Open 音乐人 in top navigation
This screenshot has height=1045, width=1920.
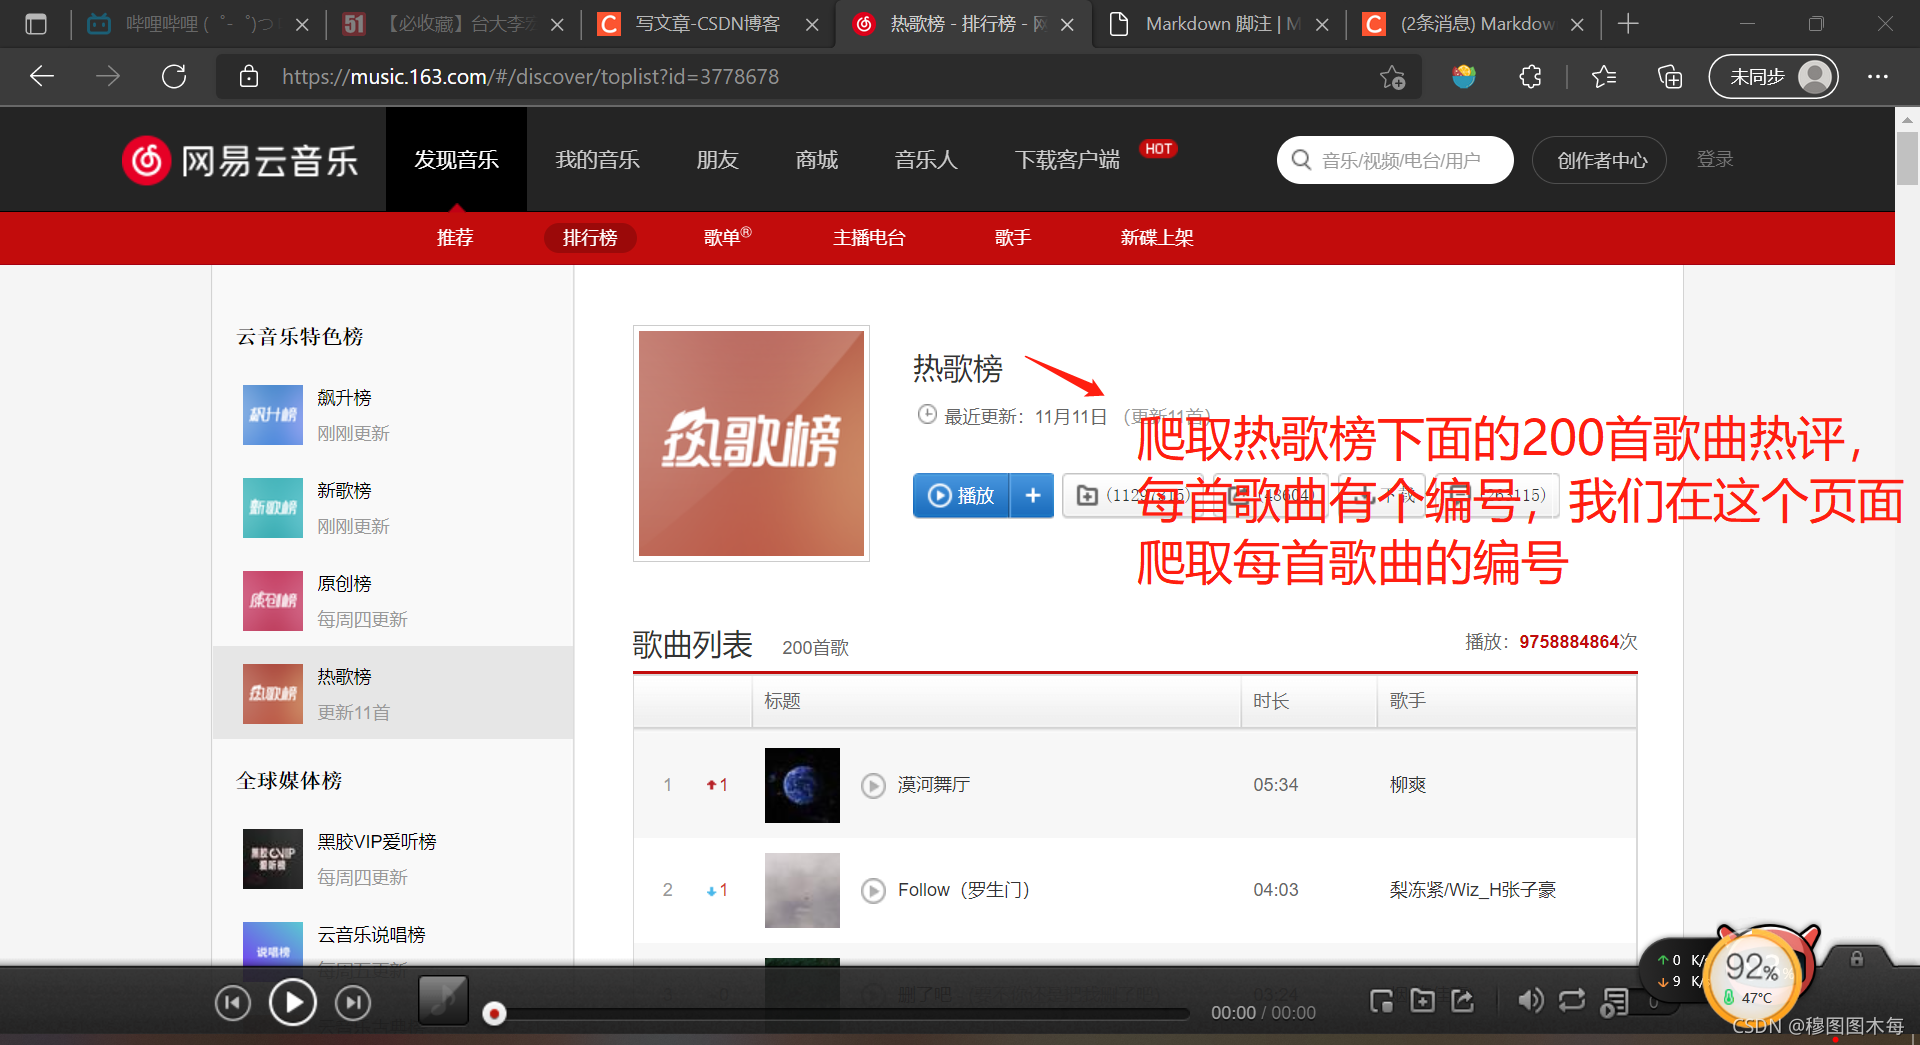pos(926,160)
